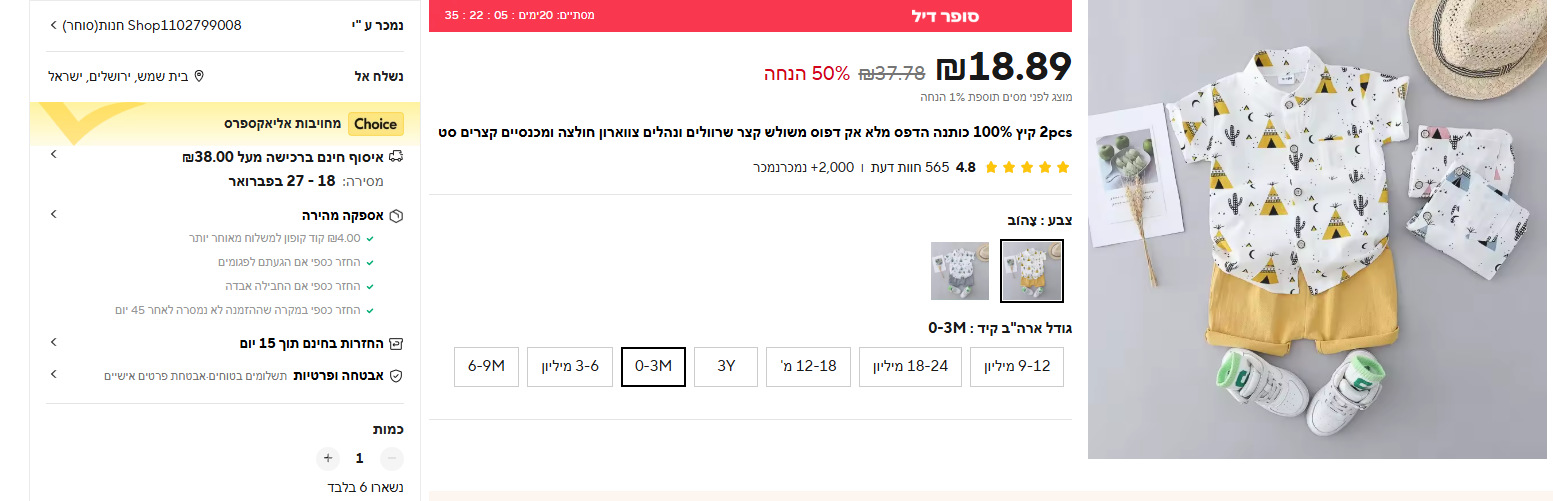Click the fast delivery box icon

click(x=396, y=215)
